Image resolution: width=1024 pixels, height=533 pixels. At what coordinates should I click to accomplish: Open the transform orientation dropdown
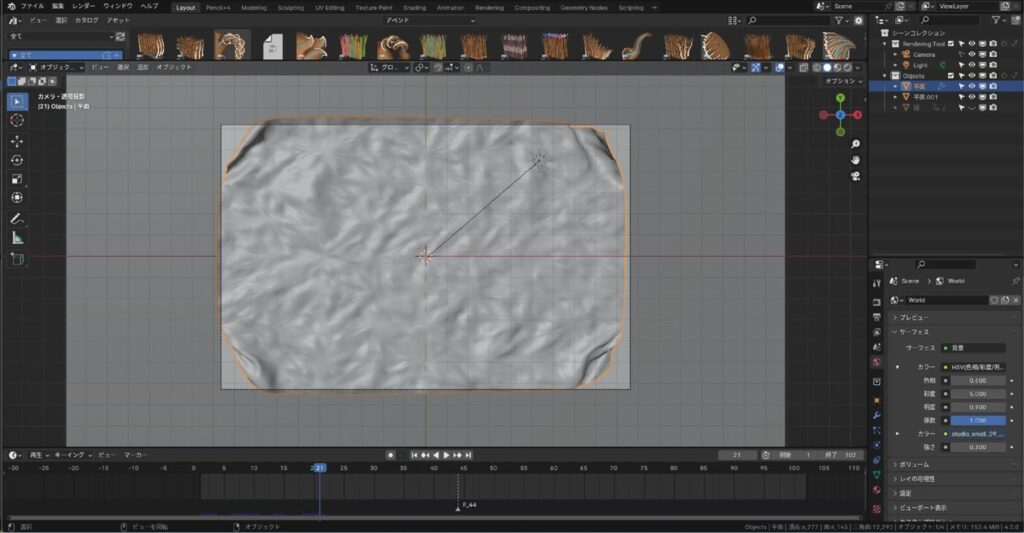389,67
